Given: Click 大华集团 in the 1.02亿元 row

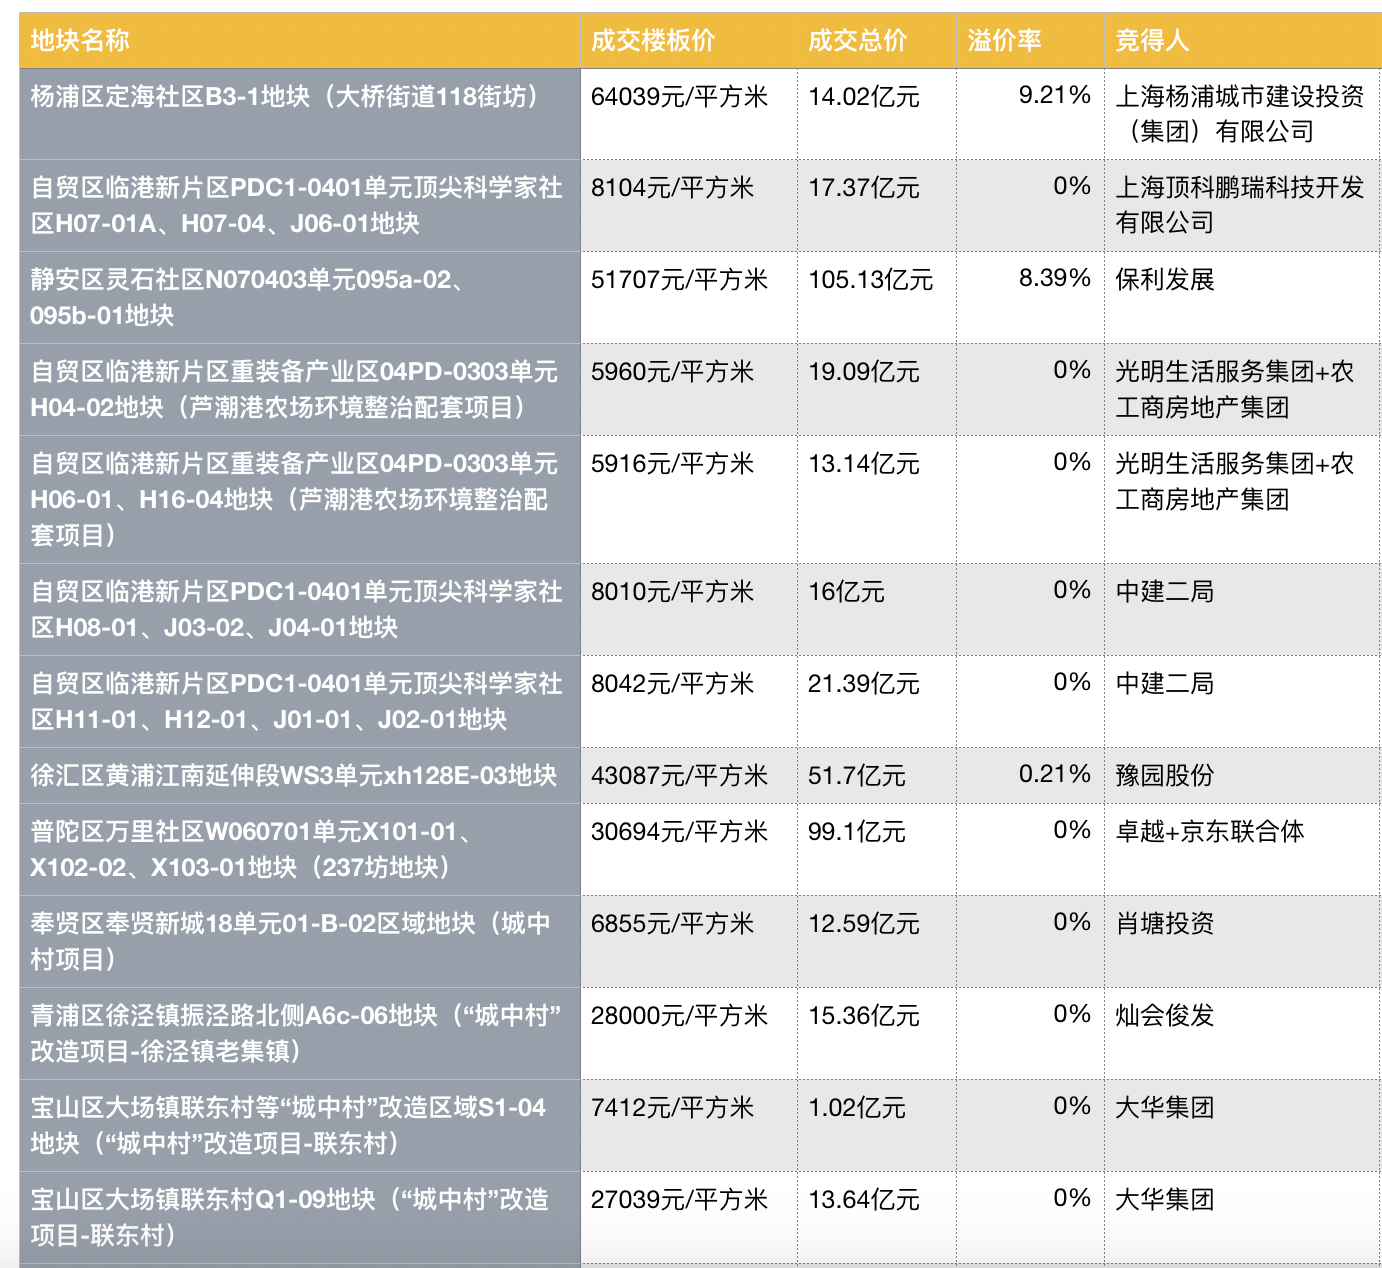Looking at the screenshot, I should click(x=1165, y=1108).
